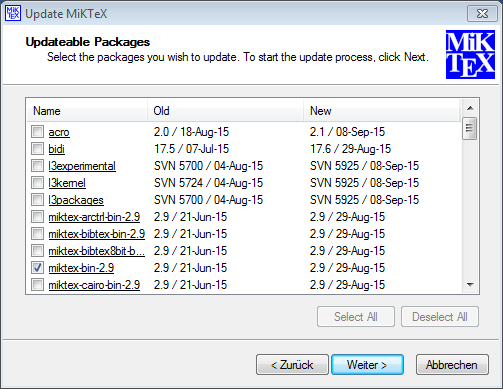Image resolution: width=503 pixels, height=389 pixels.
Task: Click the l3packages package name
Action: 76,200
